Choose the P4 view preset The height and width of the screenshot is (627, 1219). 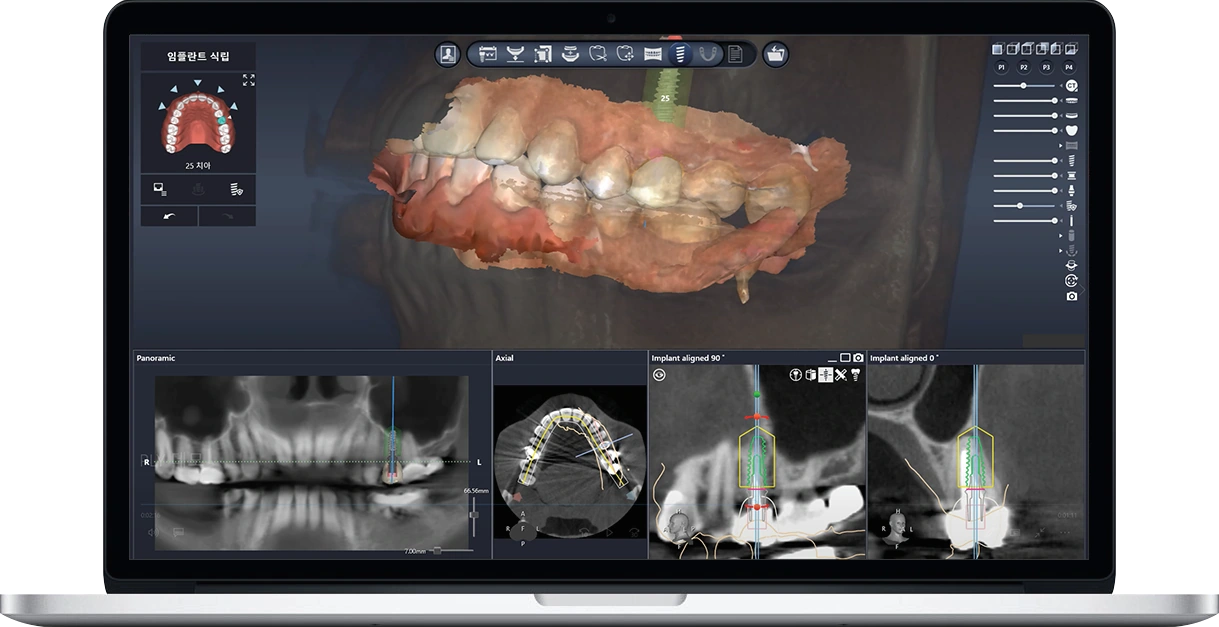[x=1069, y=67]
